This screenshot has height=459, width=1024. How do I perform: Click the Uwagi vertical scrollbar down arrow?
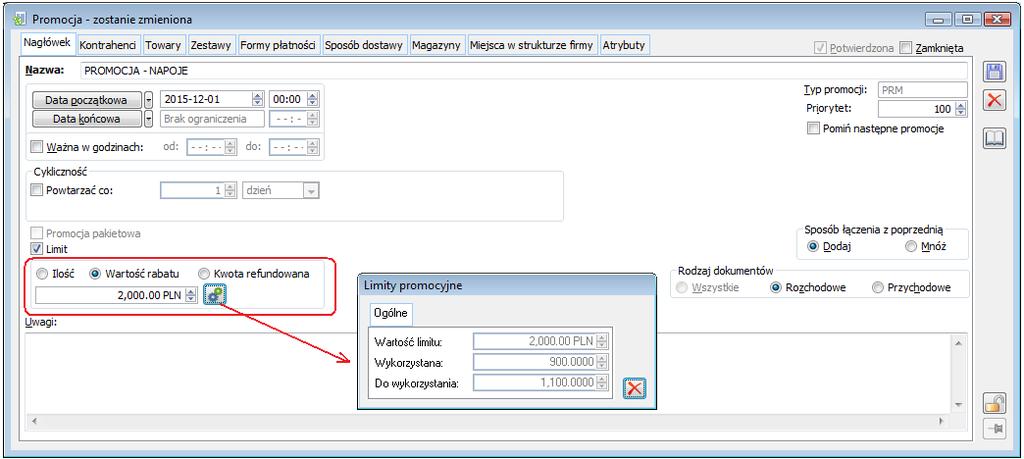pos(958,405)
